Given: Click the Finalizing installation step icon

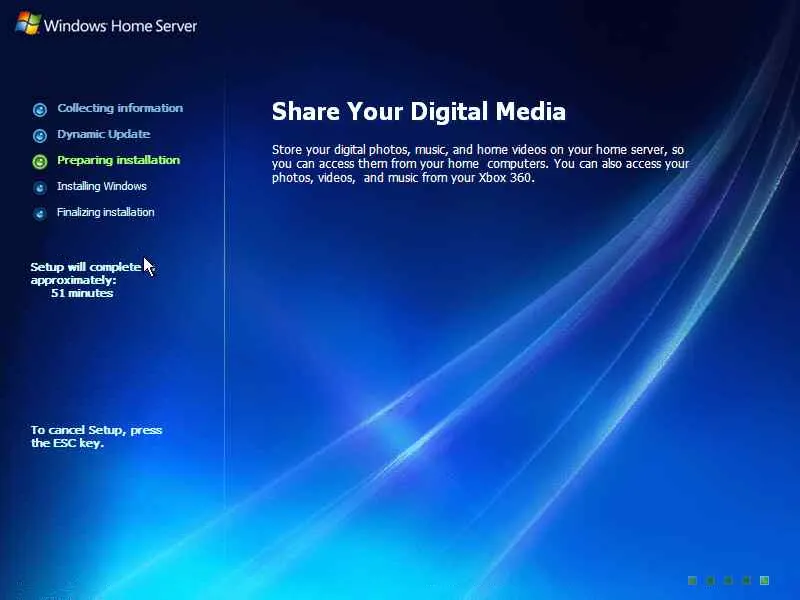Looking at the screenshot, I should 40,213.
